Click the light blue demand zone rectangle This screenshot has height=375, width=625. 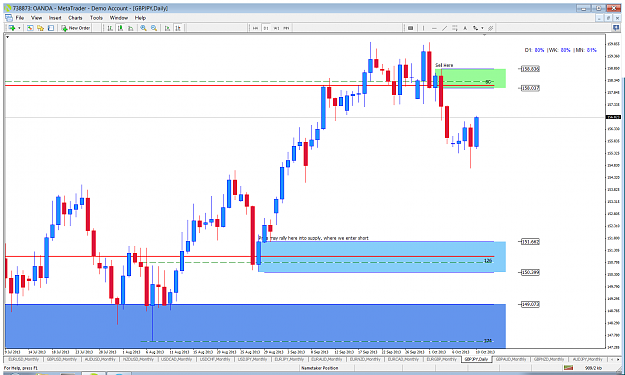click(x=382, y=257)
